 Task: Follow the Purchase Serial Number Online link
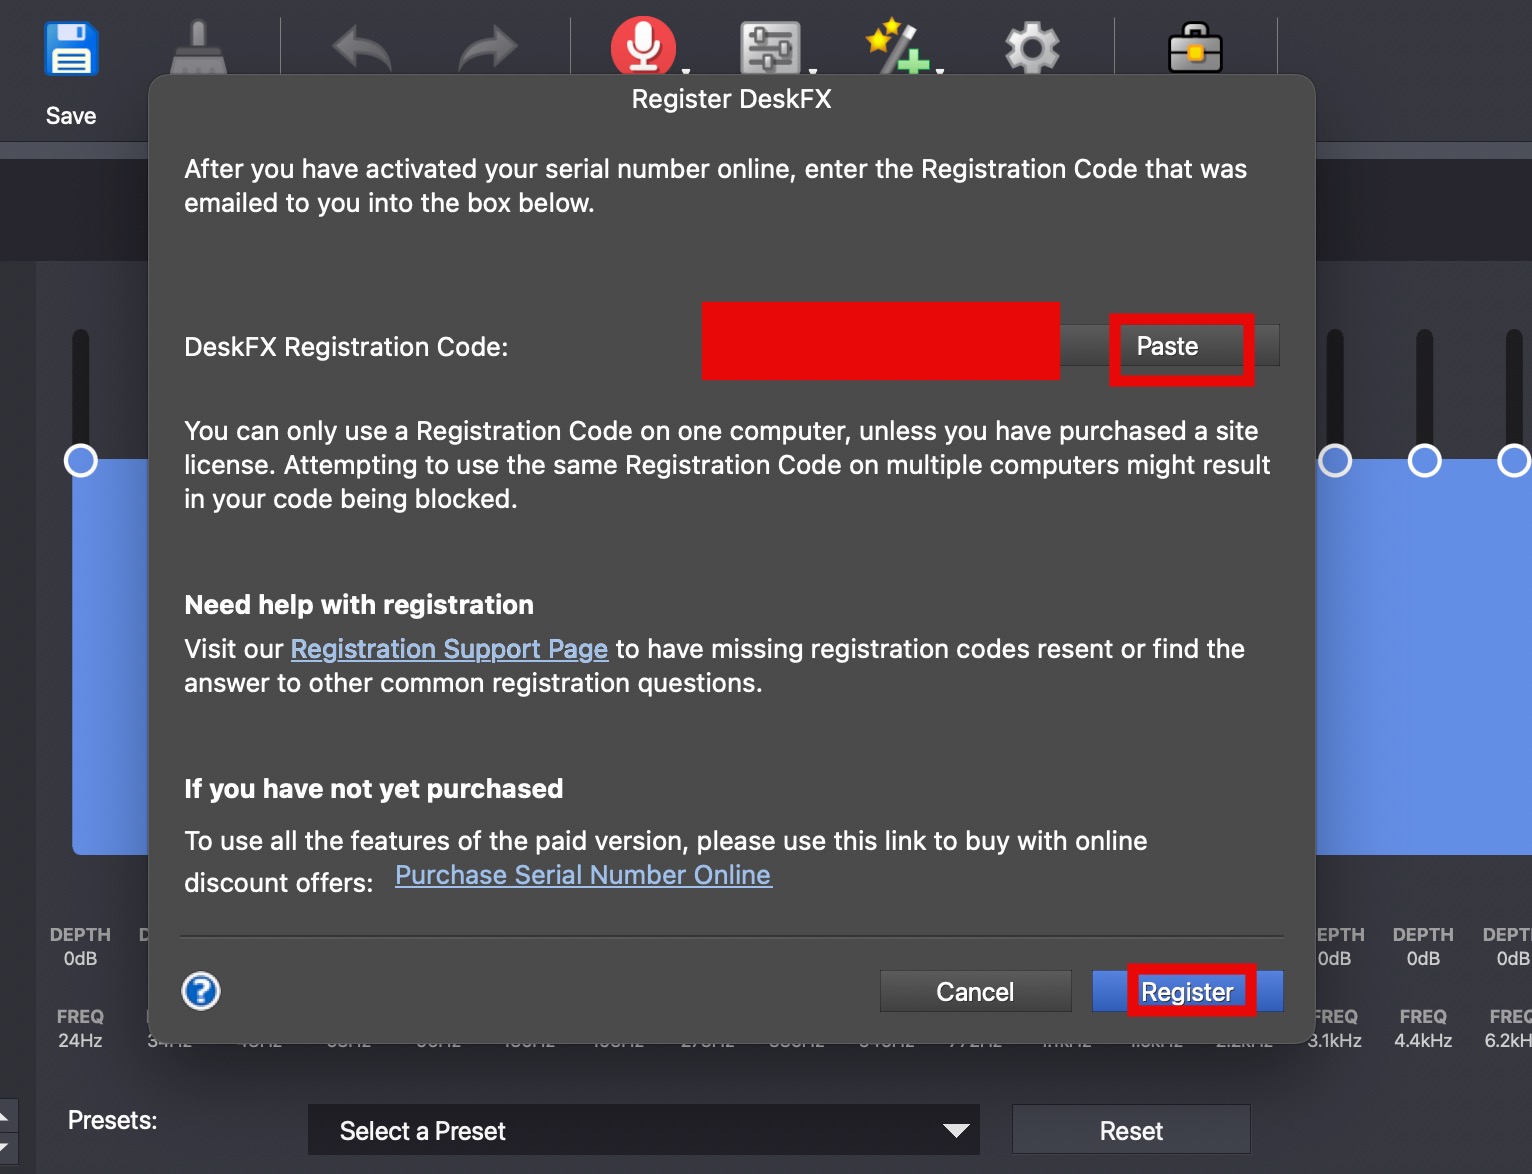pyautogui.click(x=583, y=875)
